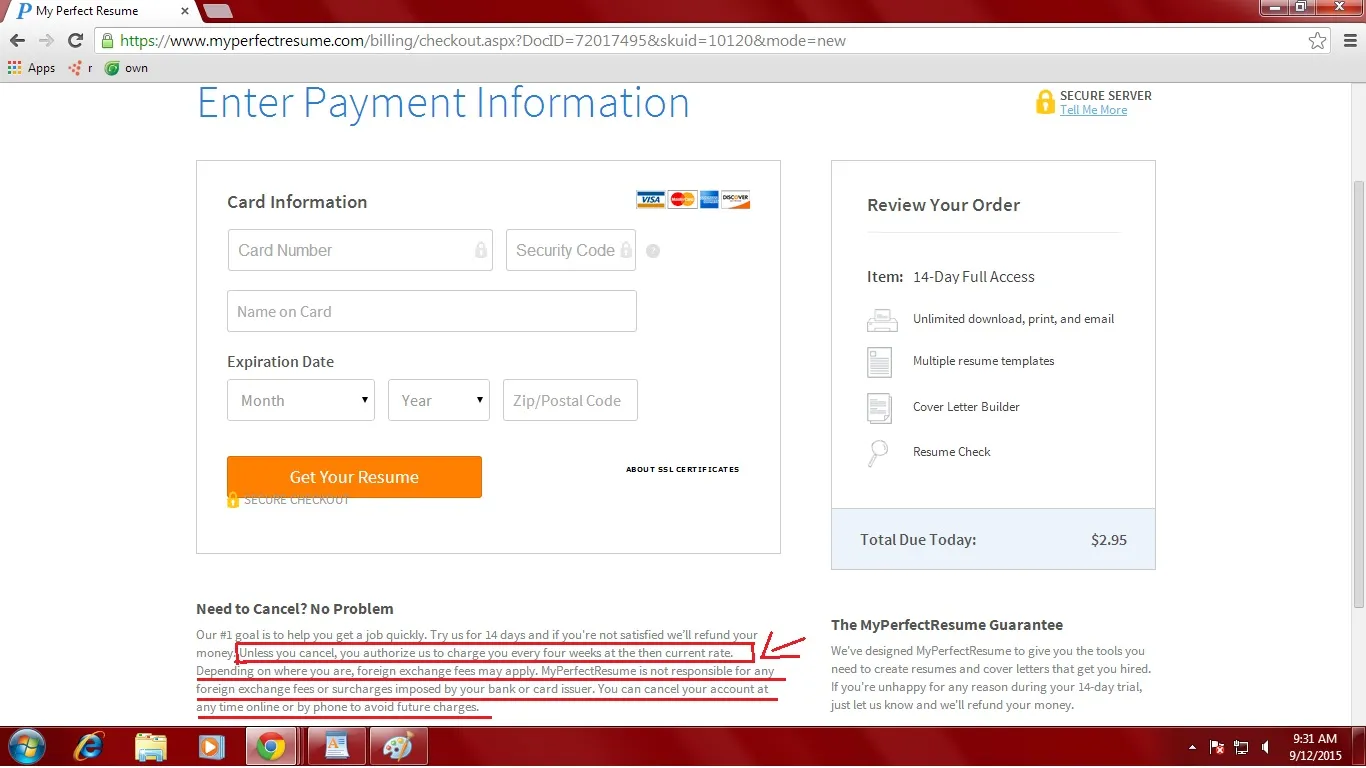Click the Get Your Resume button
Viewport: 1366px width, 768px height.
pos(354,477)
